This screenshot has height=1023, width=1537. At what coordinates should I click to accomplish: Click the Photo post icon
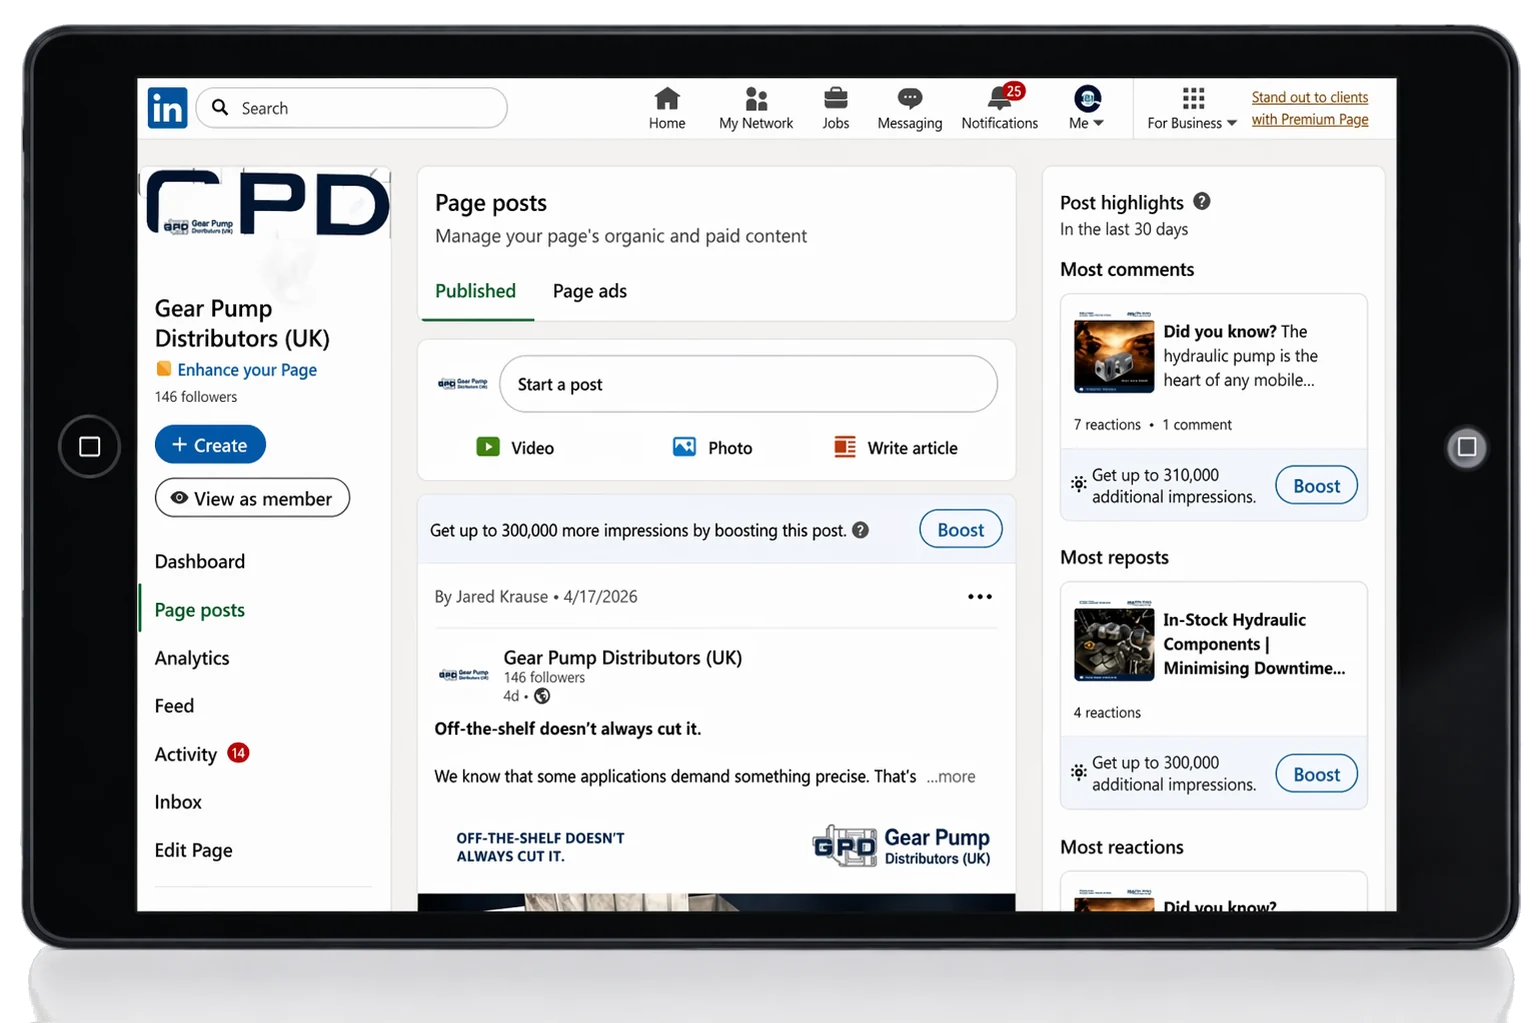684,447
